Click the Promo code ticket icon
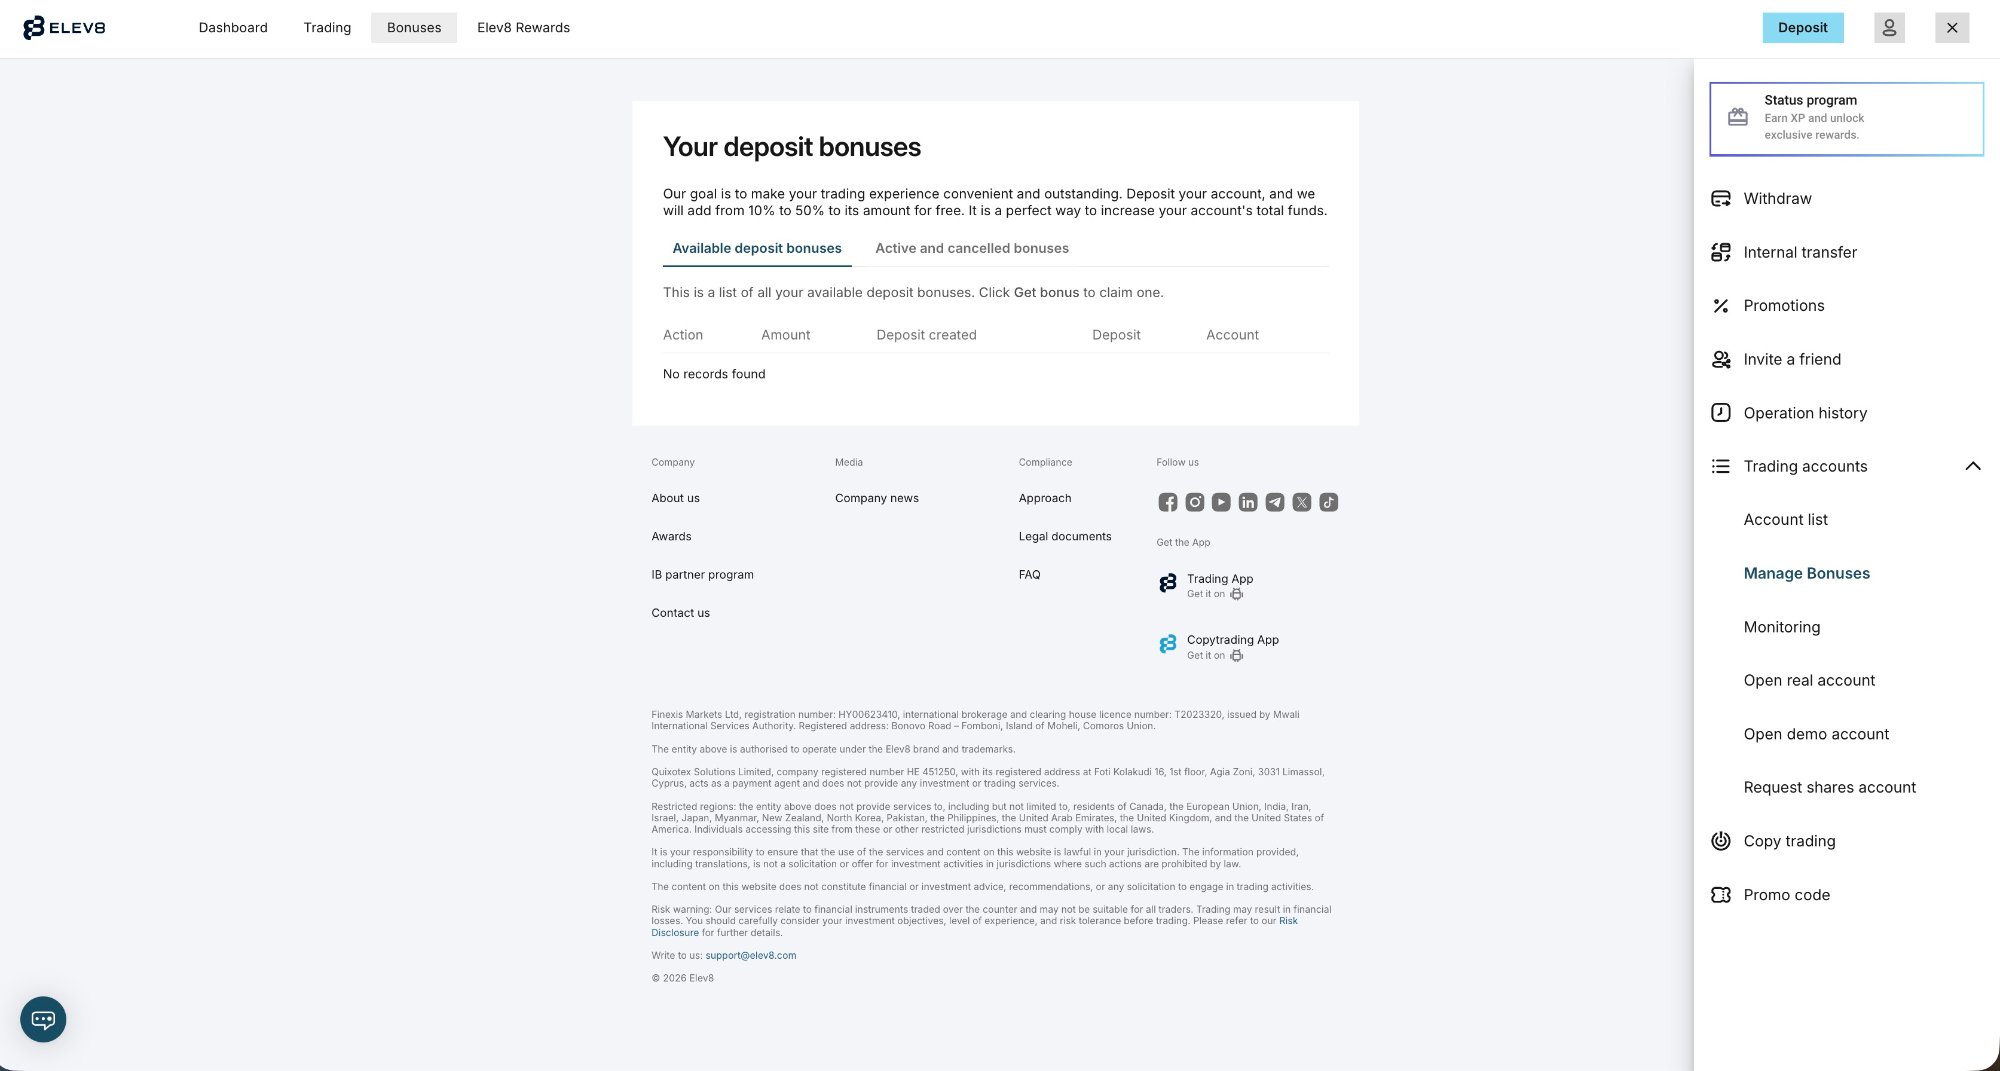2000x1071 pixels. [x=1721, y=895]
